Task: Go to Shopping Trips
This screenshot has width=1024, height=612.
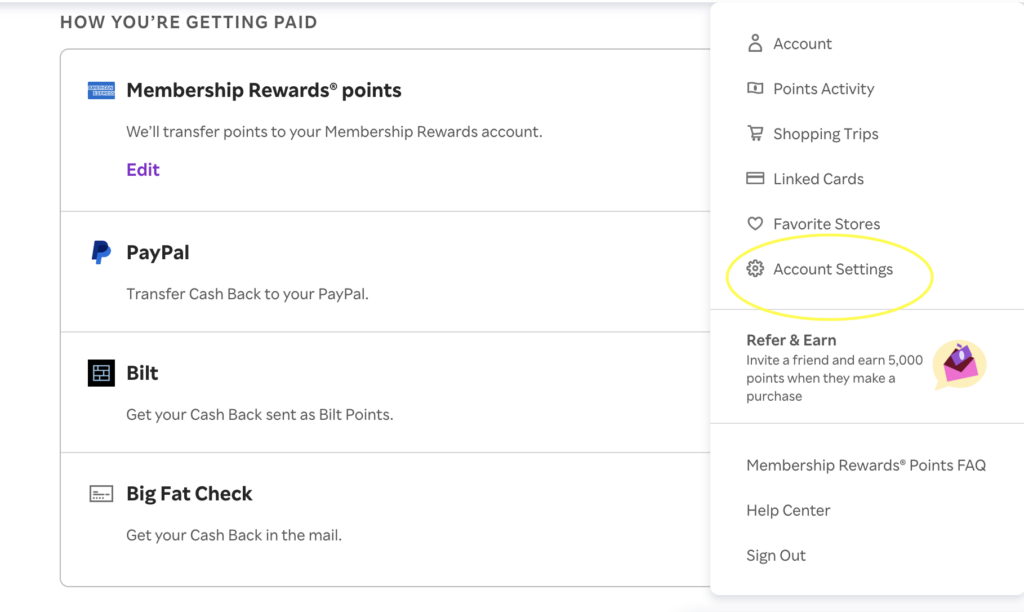Action: point(825,134)
